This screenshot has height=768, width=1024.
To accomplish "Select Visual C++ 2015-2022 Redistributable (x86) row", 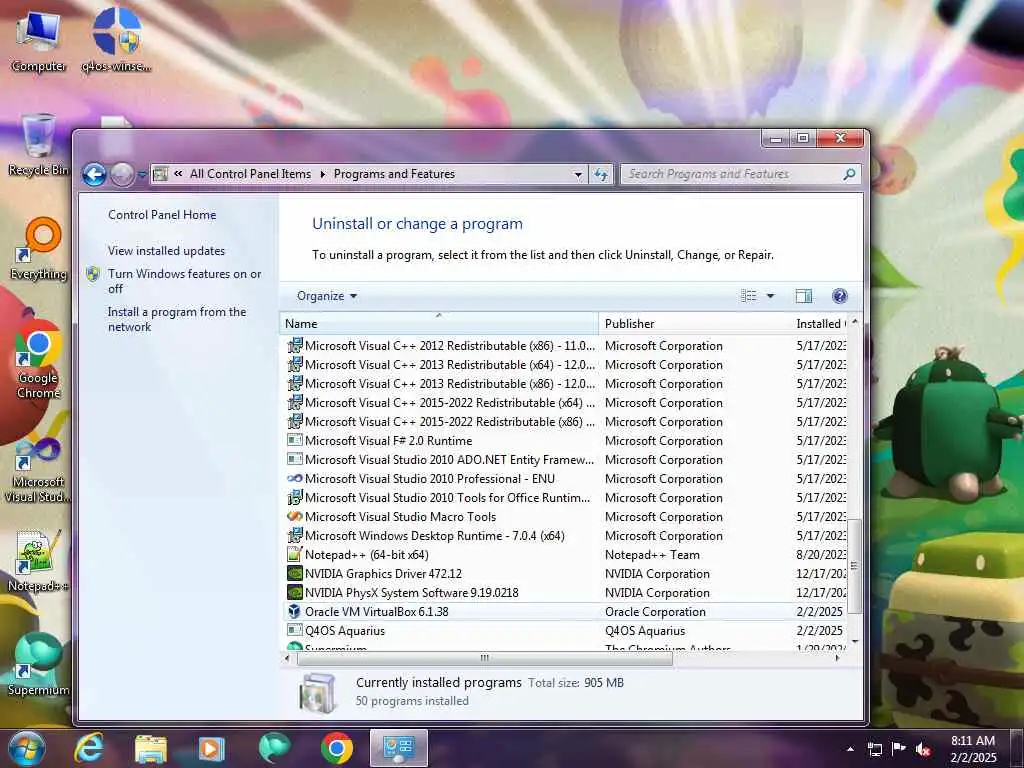I will 565,422.
